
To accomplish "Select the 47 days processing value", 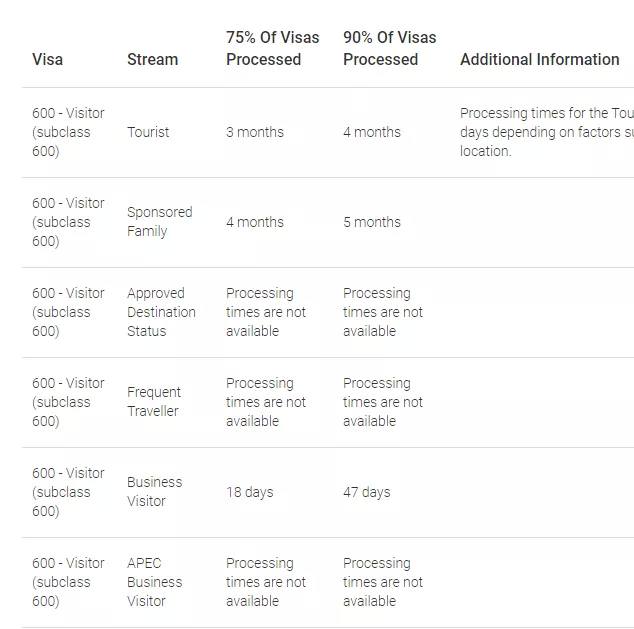I will click(367, 492).
